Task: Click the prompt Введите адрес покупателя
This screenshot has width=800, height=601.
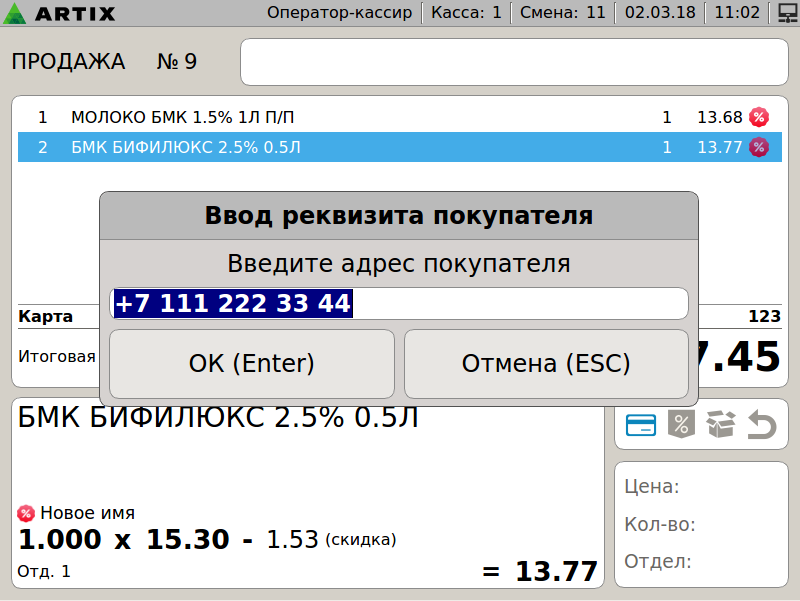Action: (399, 264)
